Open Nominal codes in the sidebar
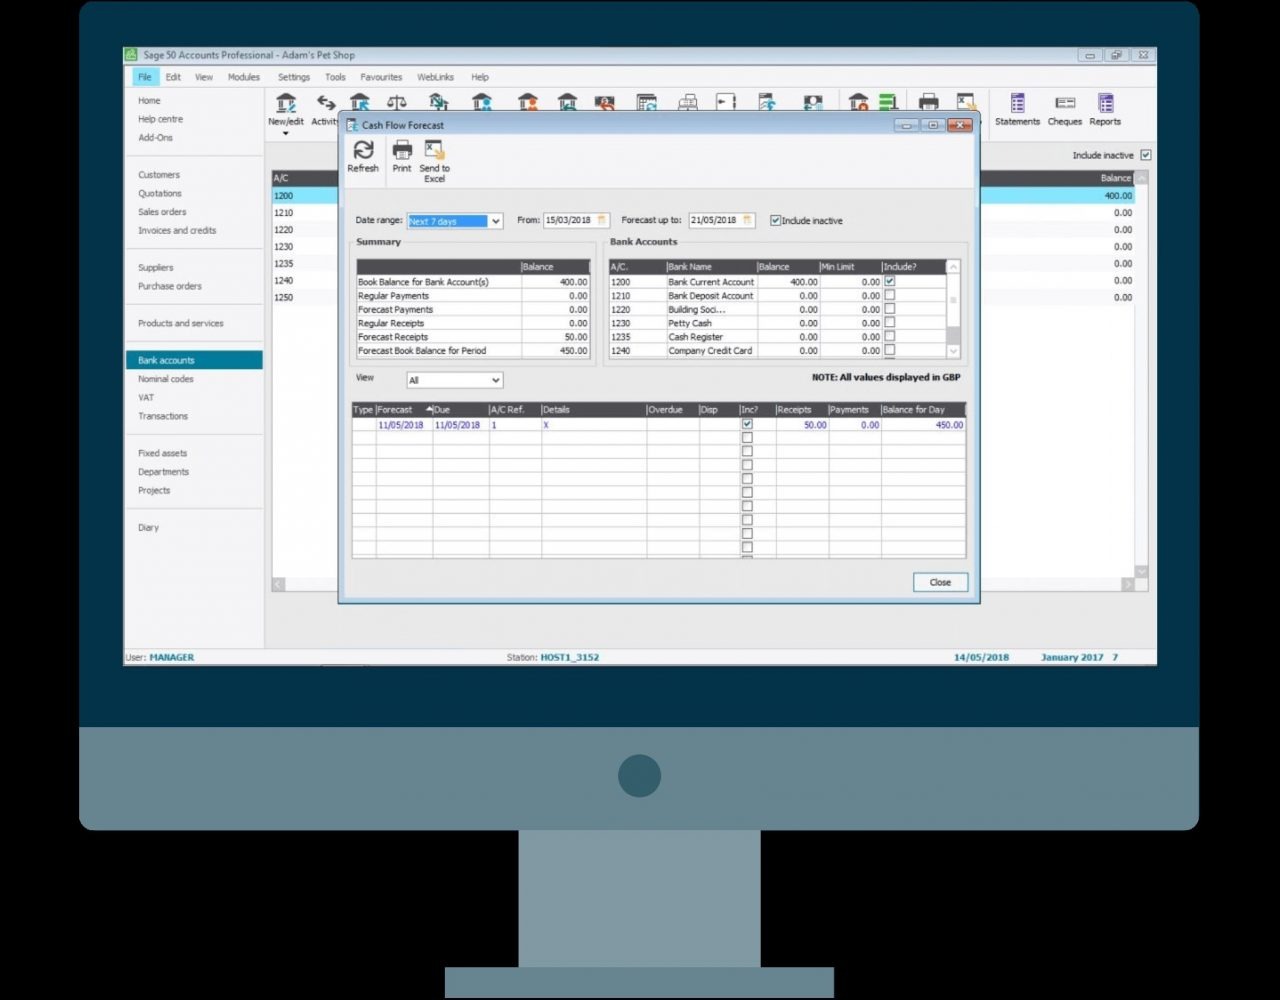1280x1000 pixels. [166, 379]
